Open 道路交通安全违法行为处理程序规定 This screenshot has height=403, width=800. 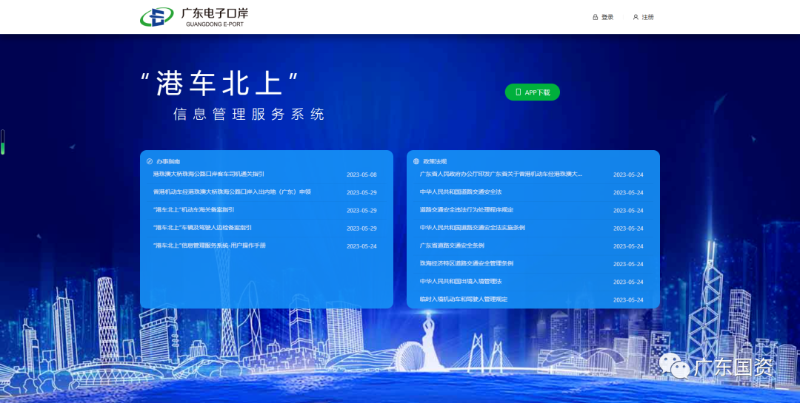click(x=466, y=210)
